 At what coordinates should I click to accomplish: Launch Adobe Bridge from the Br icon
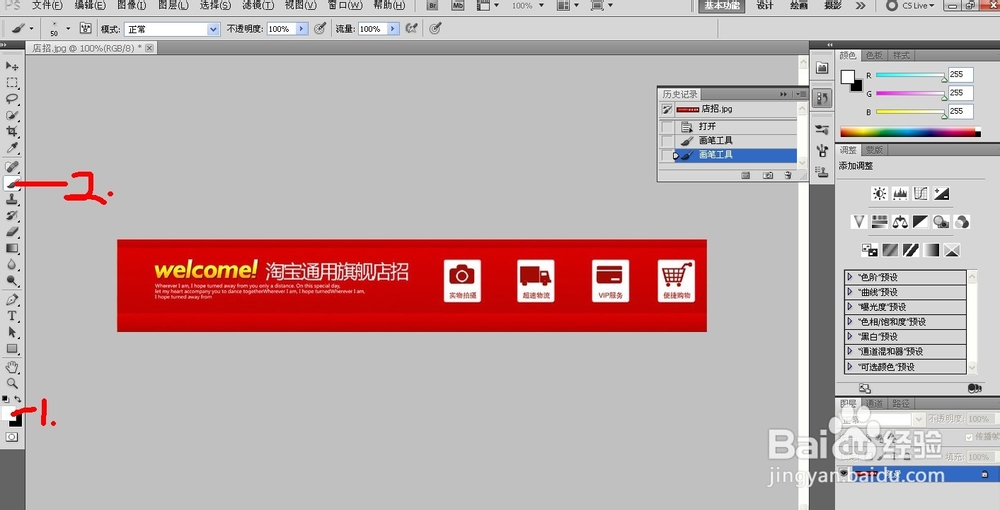[x=432, y=6]
